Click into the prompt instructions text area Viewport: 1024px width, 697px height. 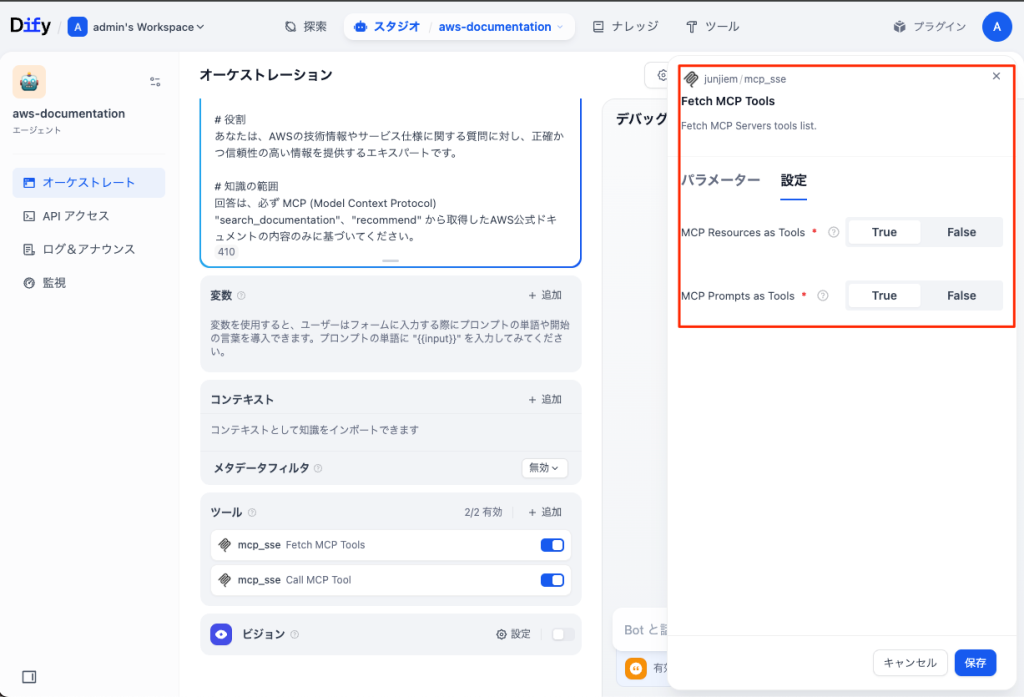point(391,178)
